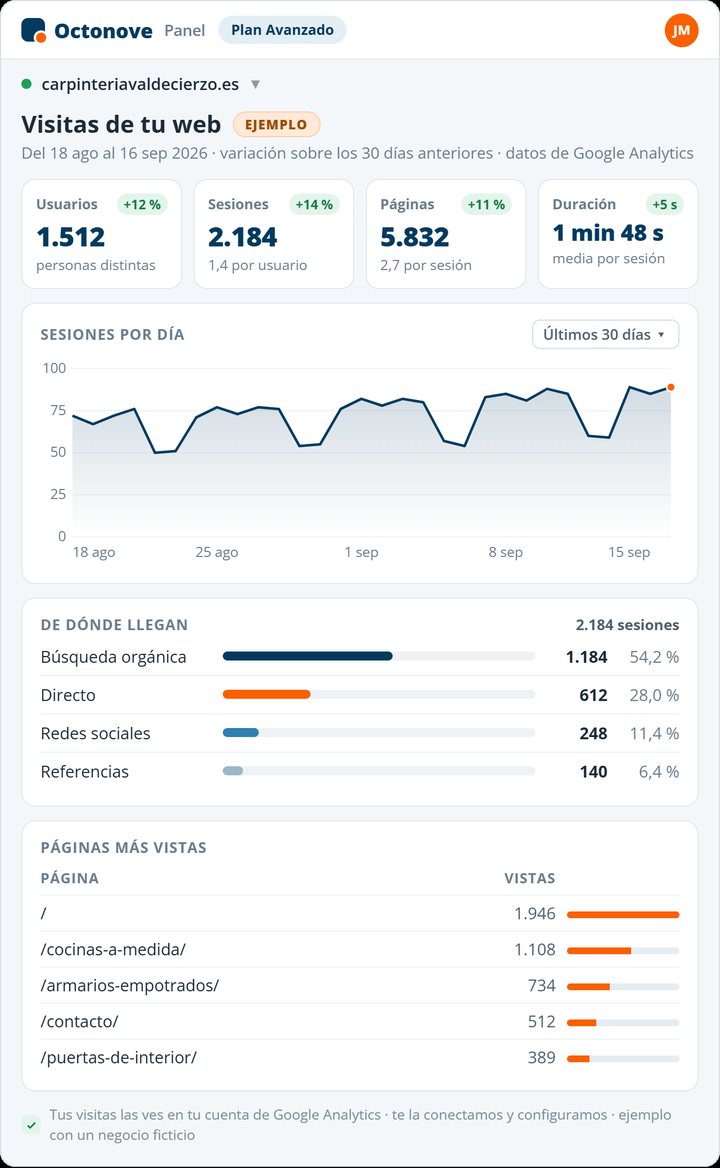Screen dimensions: 720x1168
Task: Click the PÁGINA column header
Action: (x=69, y=878)
